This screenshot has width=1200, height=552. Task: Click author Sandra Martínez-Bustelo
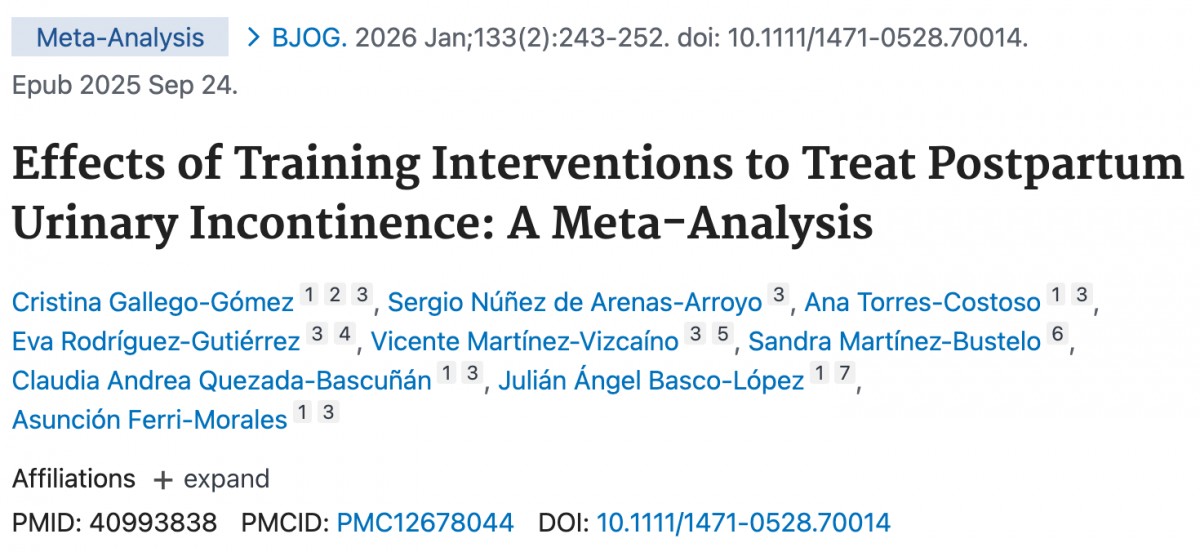click(894, 341)
